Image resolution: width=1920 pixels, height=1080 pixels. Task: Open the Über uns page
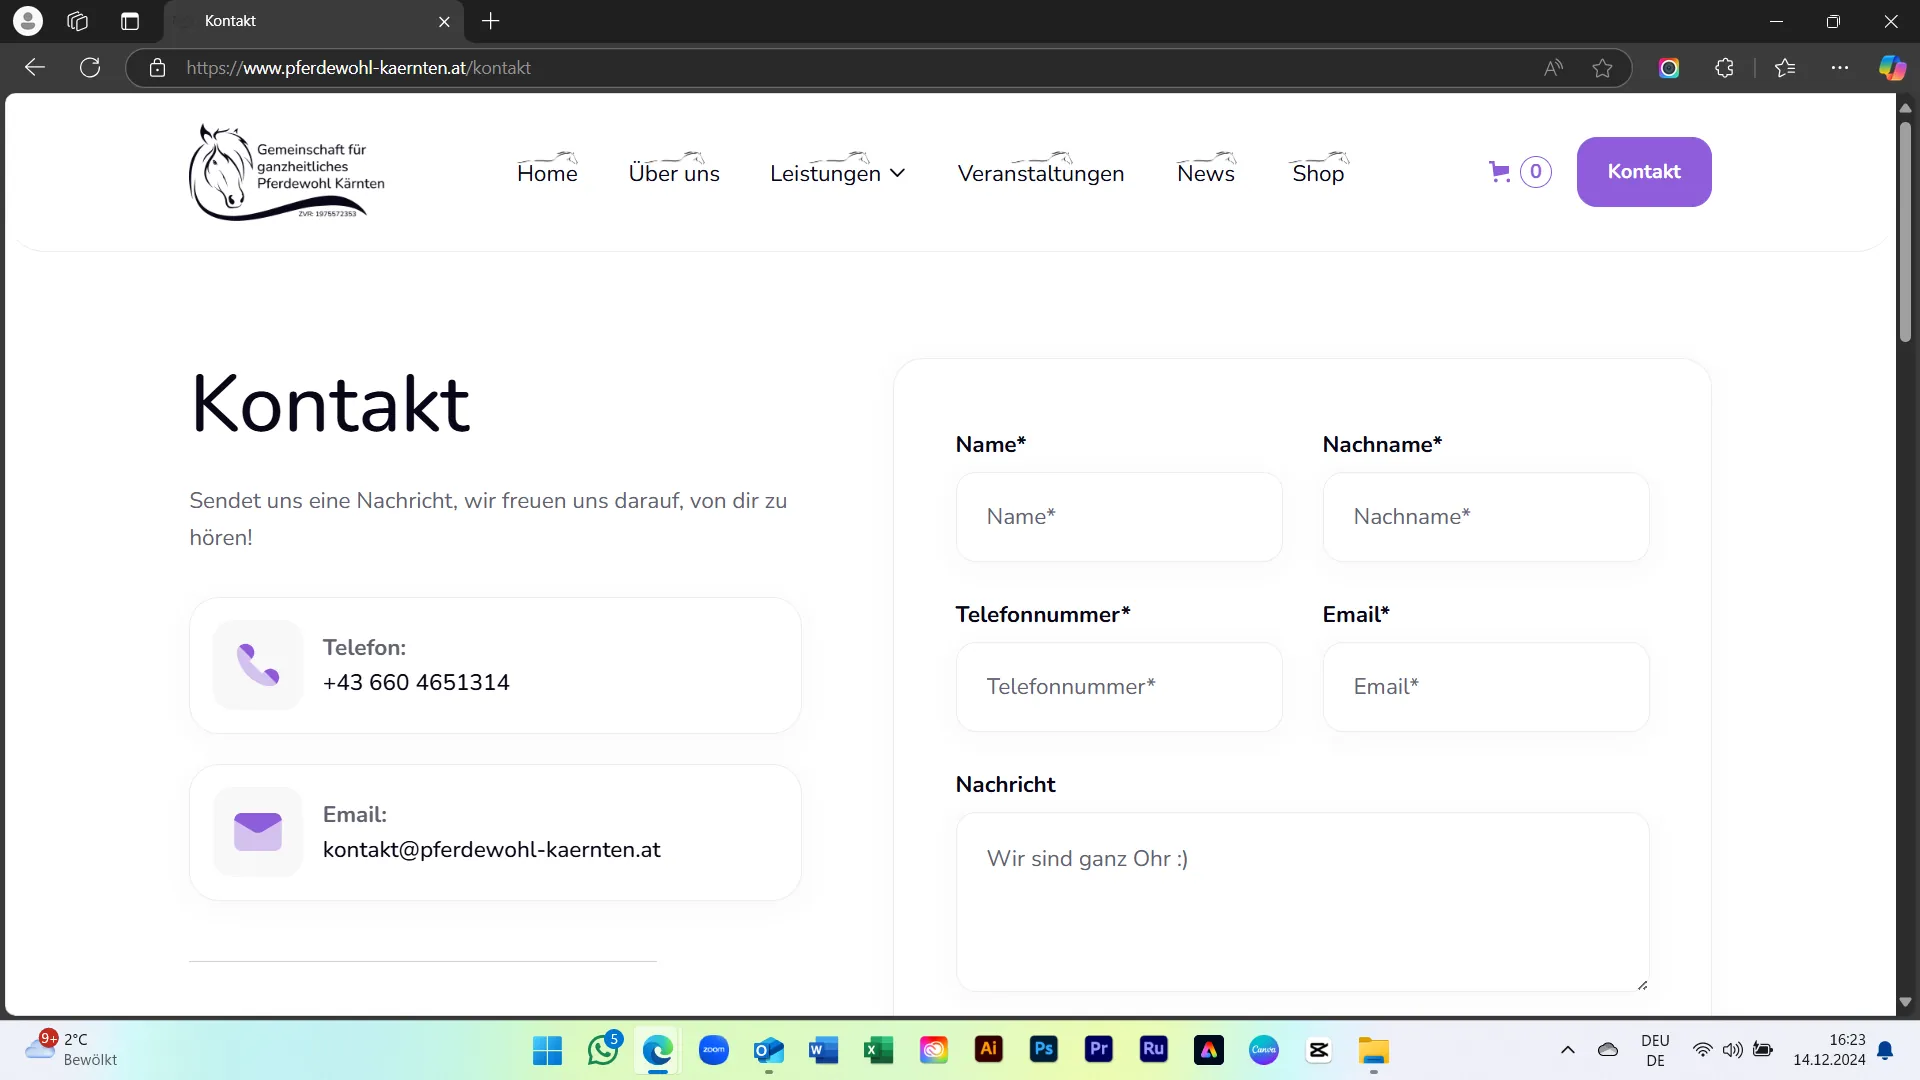(674, 173)
